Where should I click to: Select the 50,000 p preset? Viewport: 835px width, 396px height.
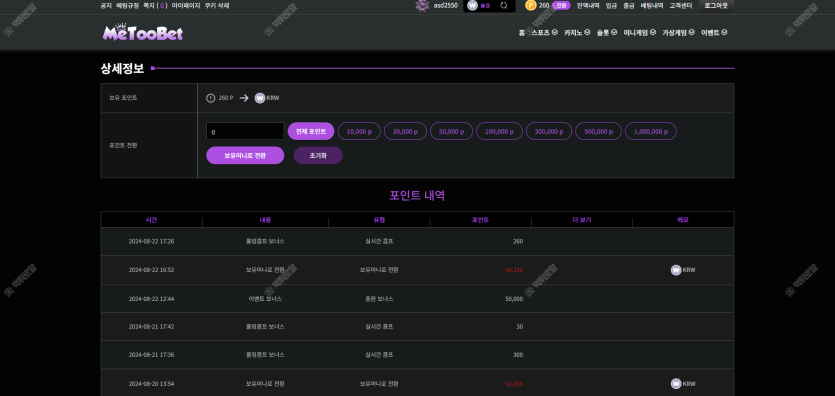click(x=452, y=131)
